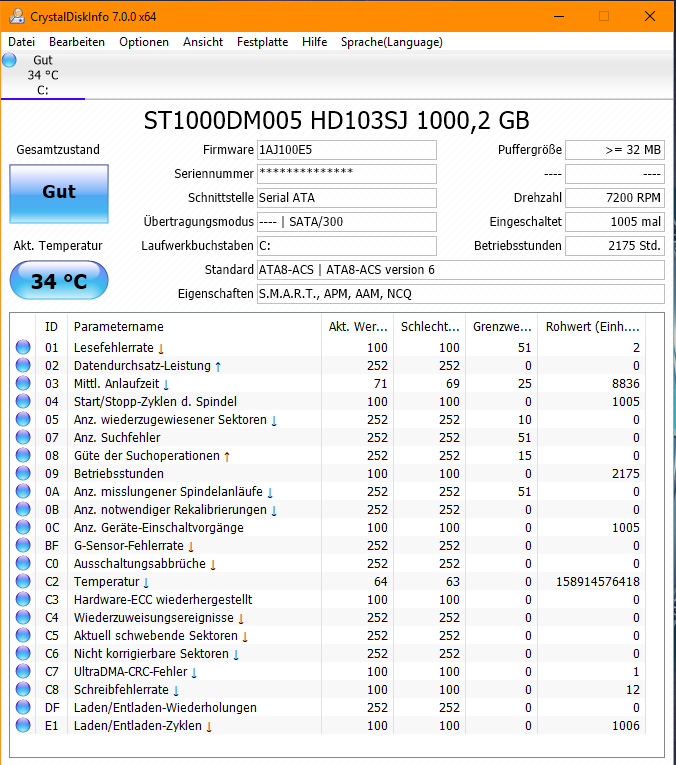Click the Akt. Temperatur label
Screen dimensions: 676x765
coord(58,245)
